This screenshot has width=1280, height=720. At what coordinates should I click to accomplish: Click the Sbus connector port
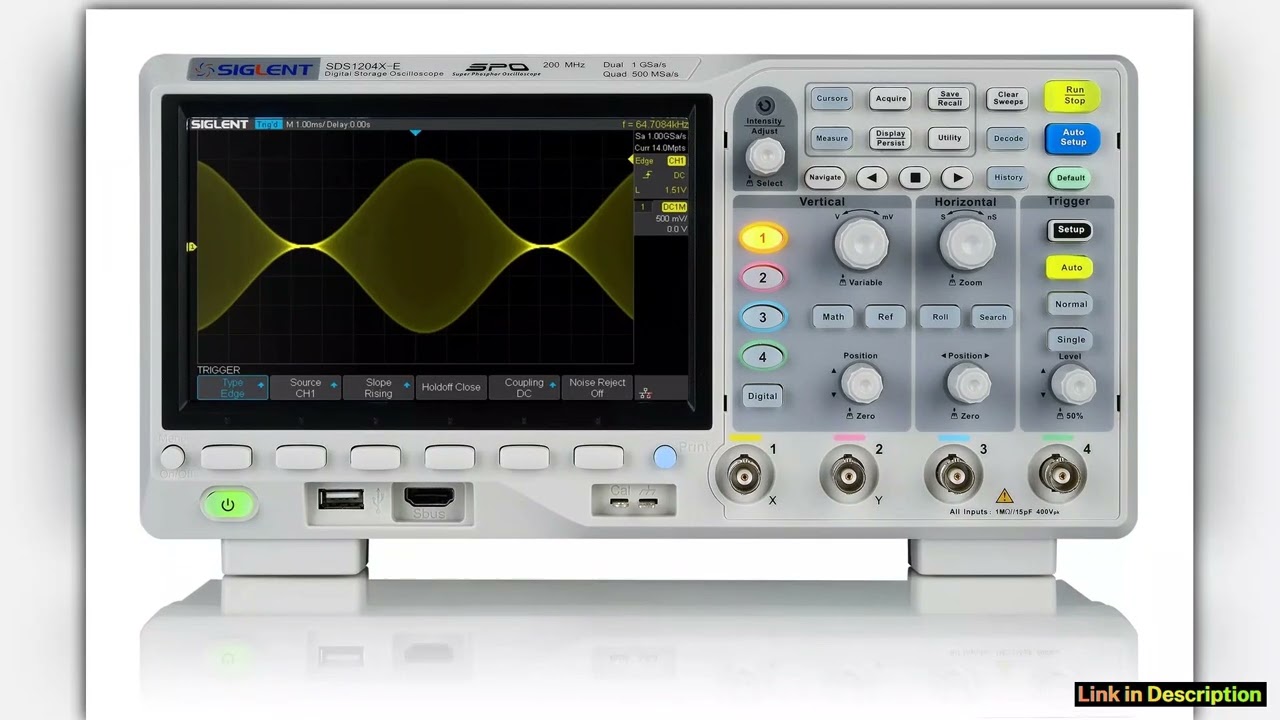[429, 497]
